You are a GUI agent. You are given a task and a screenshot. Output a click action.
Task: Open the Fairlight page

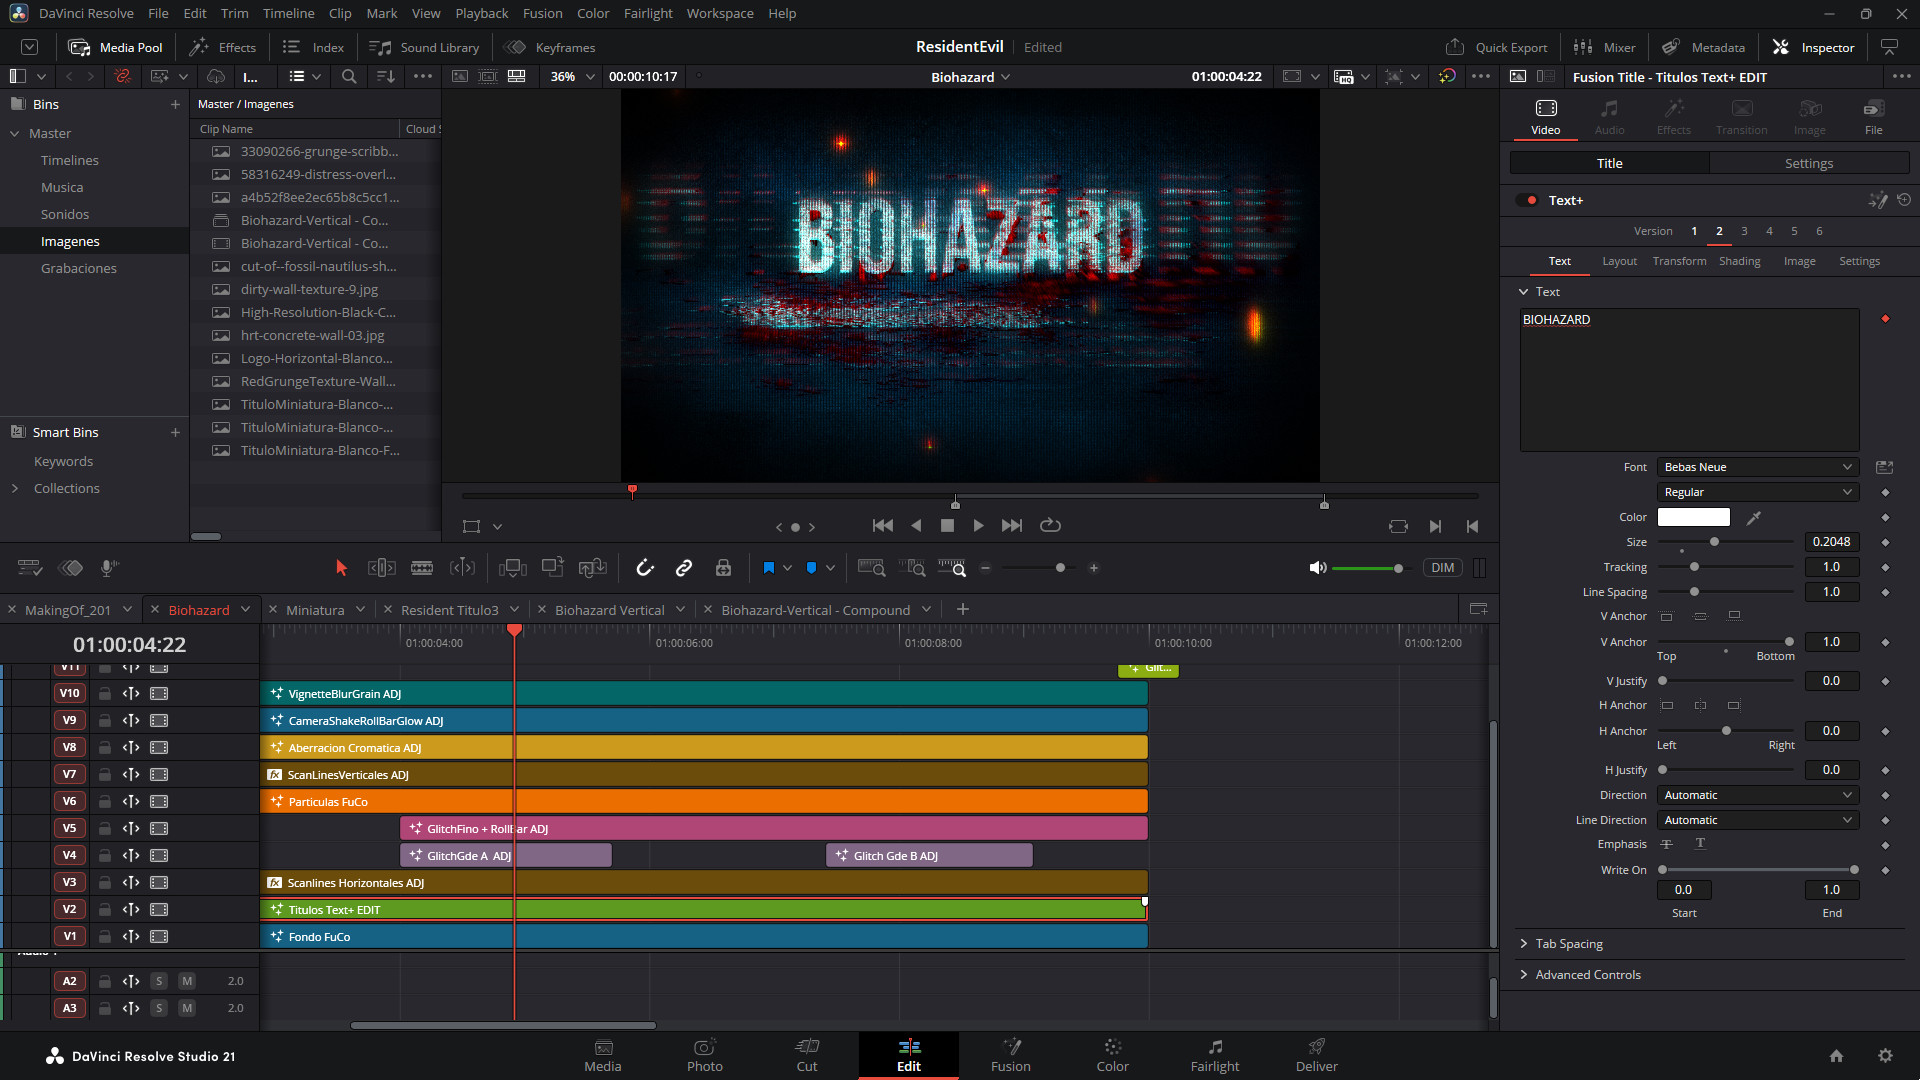(1214, 1055)
